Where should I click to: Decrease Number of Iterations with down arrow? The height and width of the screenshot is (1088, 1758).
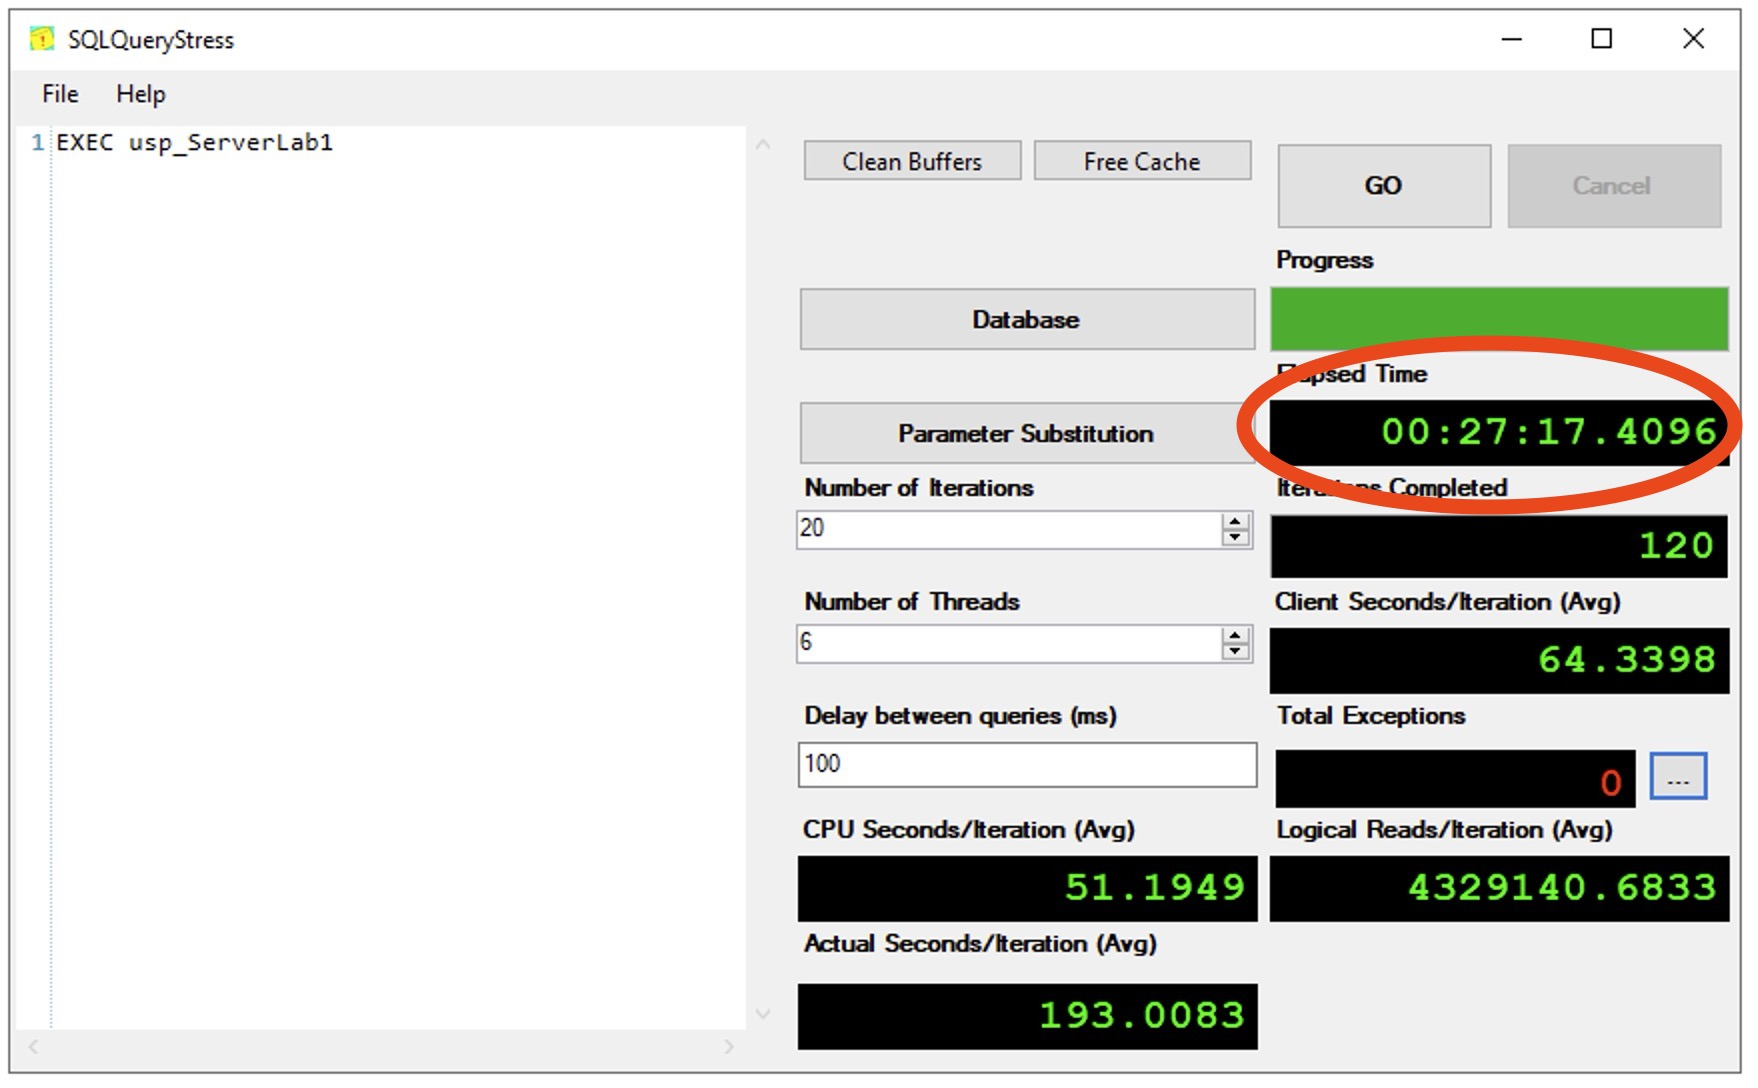tap(1236, 537)
